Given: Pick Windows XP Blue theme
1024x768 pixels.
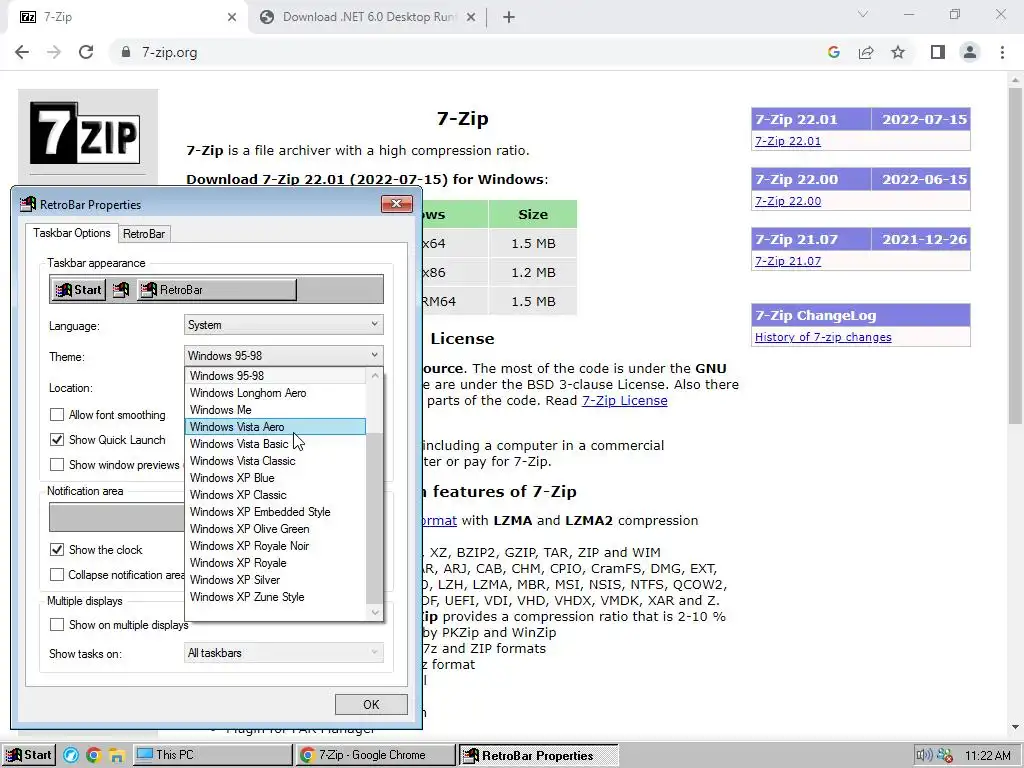Looking at the screenshot, I should (276, 477).
